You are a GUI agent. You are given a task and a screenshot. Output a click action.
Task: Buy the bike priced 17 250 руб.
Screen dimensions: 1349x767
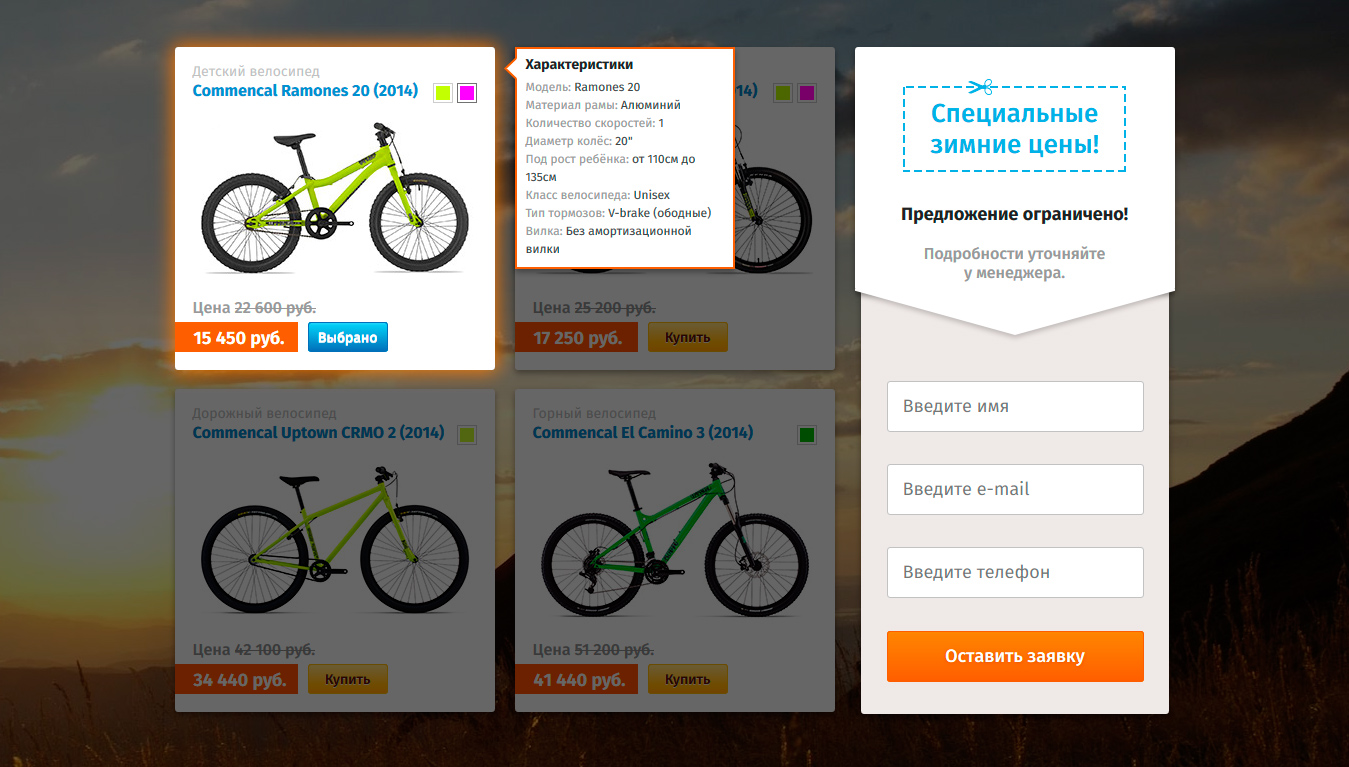pos(688,337)
